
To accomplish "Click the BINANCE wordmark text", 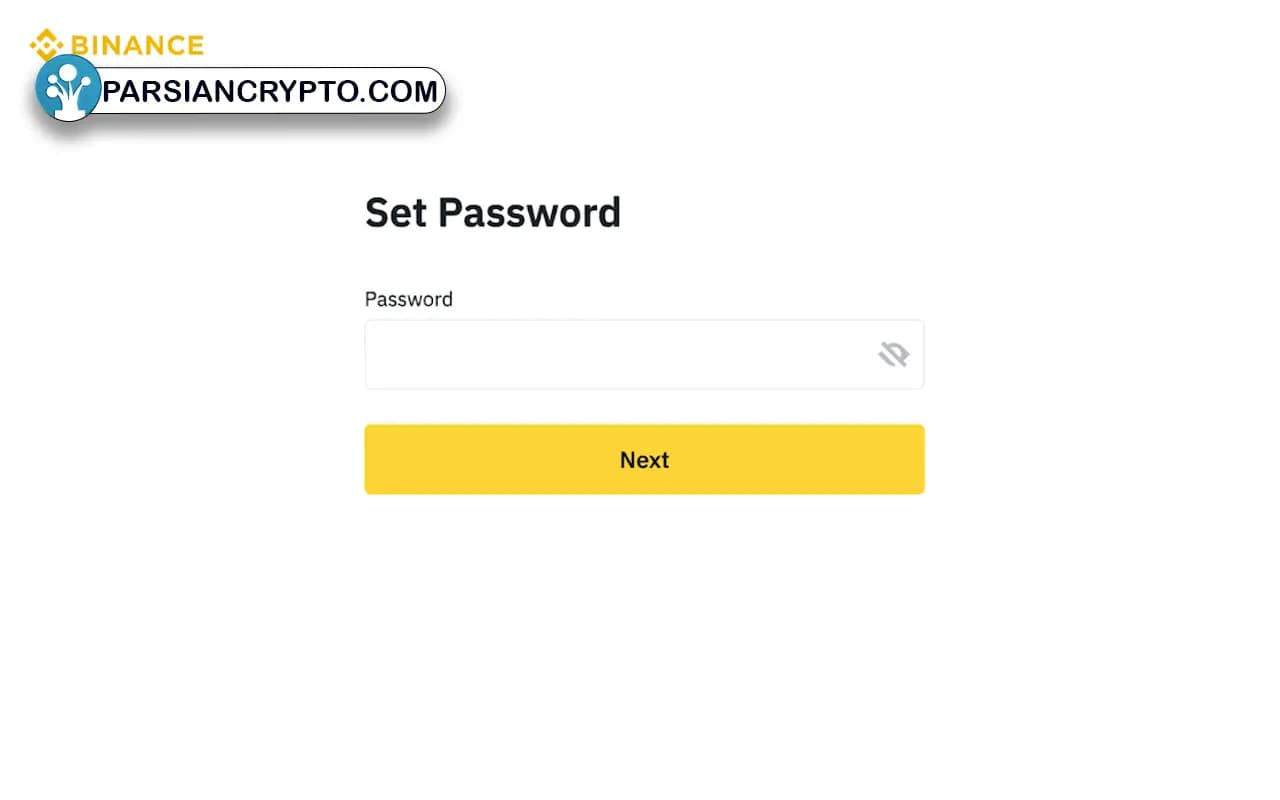I will click(x=137, y=45).
